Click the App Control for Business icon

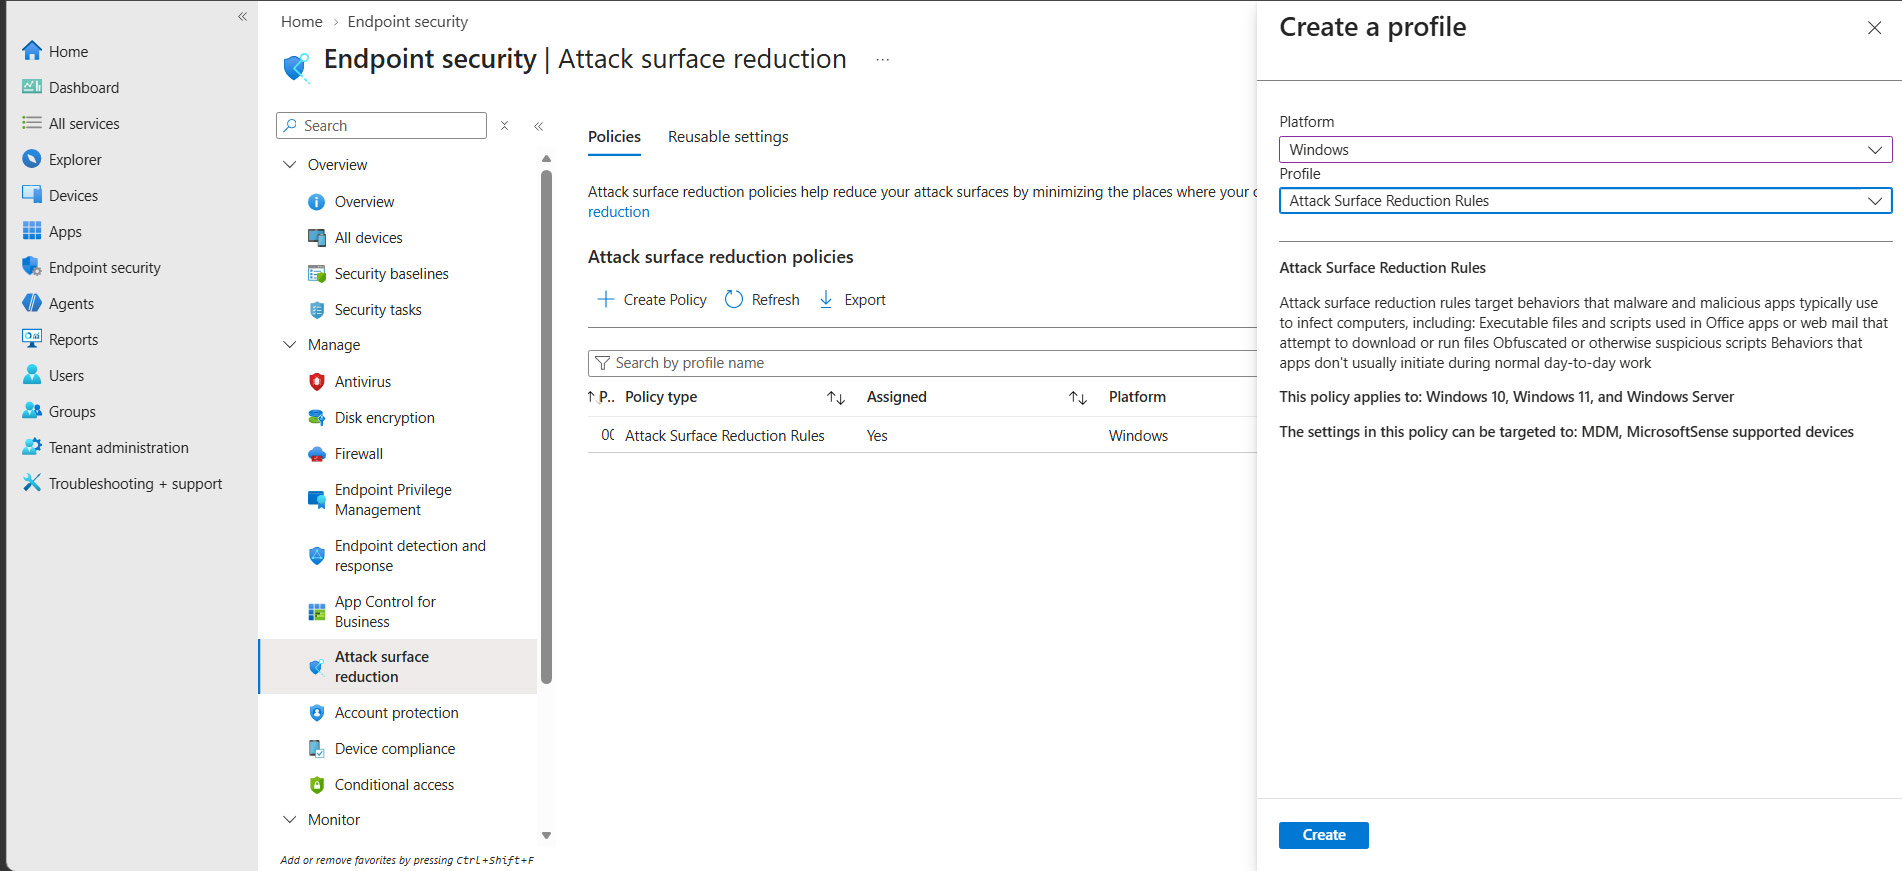(317, 612)
